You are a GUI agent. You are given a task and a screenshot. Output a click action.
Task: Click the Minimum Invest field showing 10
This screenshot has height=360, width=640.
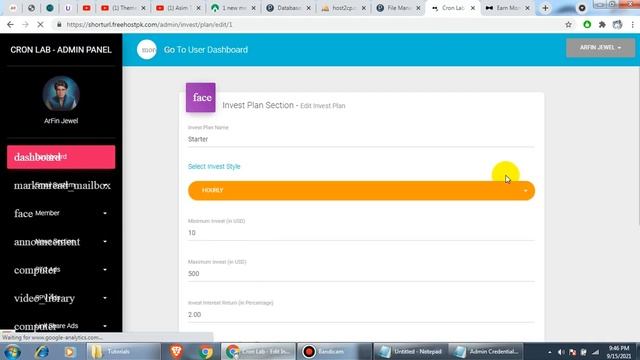coord(361,233)
